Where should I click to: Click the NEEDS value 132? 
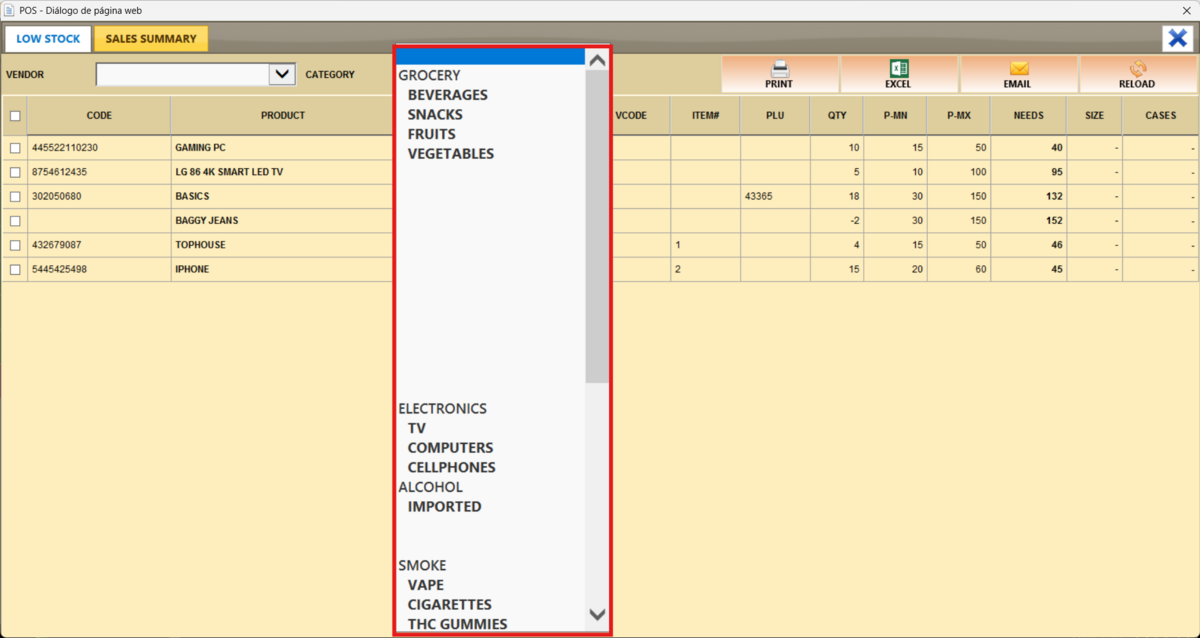point(1053,197)
